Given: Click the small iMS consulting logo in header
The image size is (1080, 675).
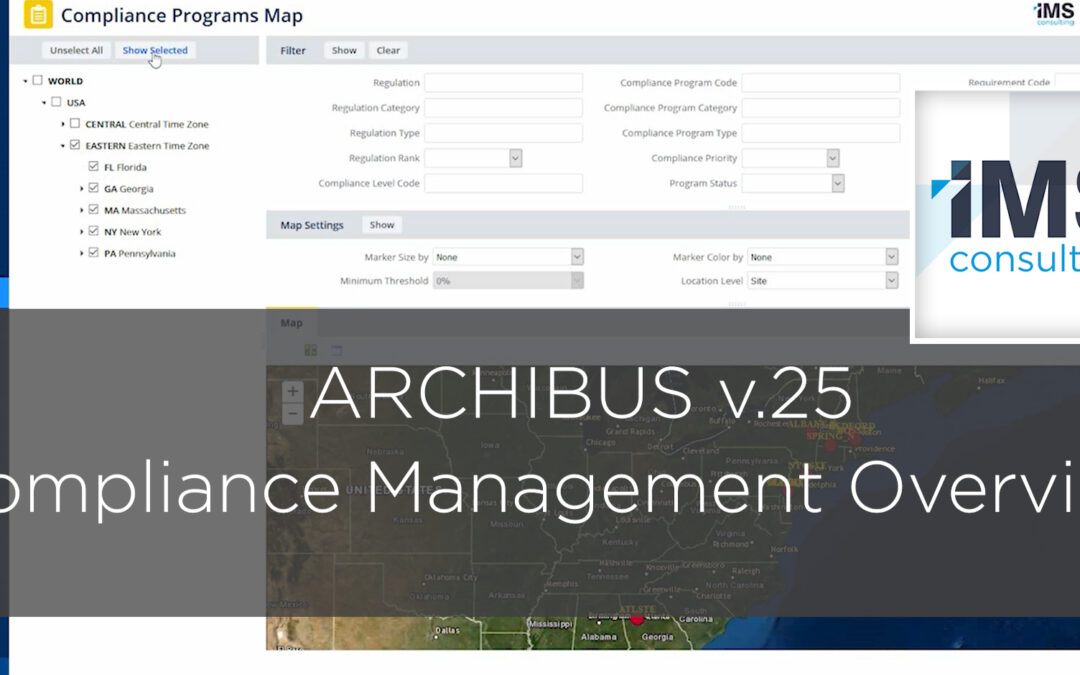Looking at the screenshot, I should pos(1055,13).
